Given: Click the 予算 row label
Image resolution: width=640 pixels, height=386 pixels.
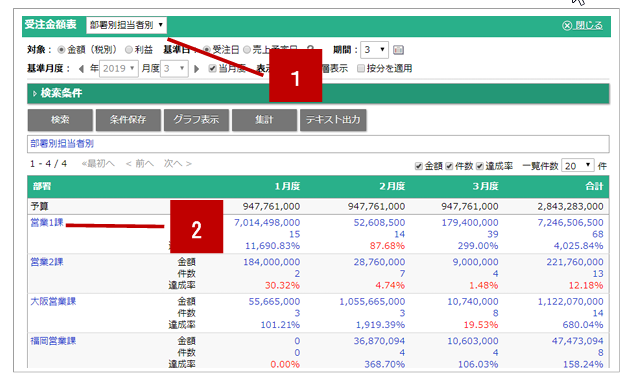Looking at the screenshot, I should coord(39,207).
